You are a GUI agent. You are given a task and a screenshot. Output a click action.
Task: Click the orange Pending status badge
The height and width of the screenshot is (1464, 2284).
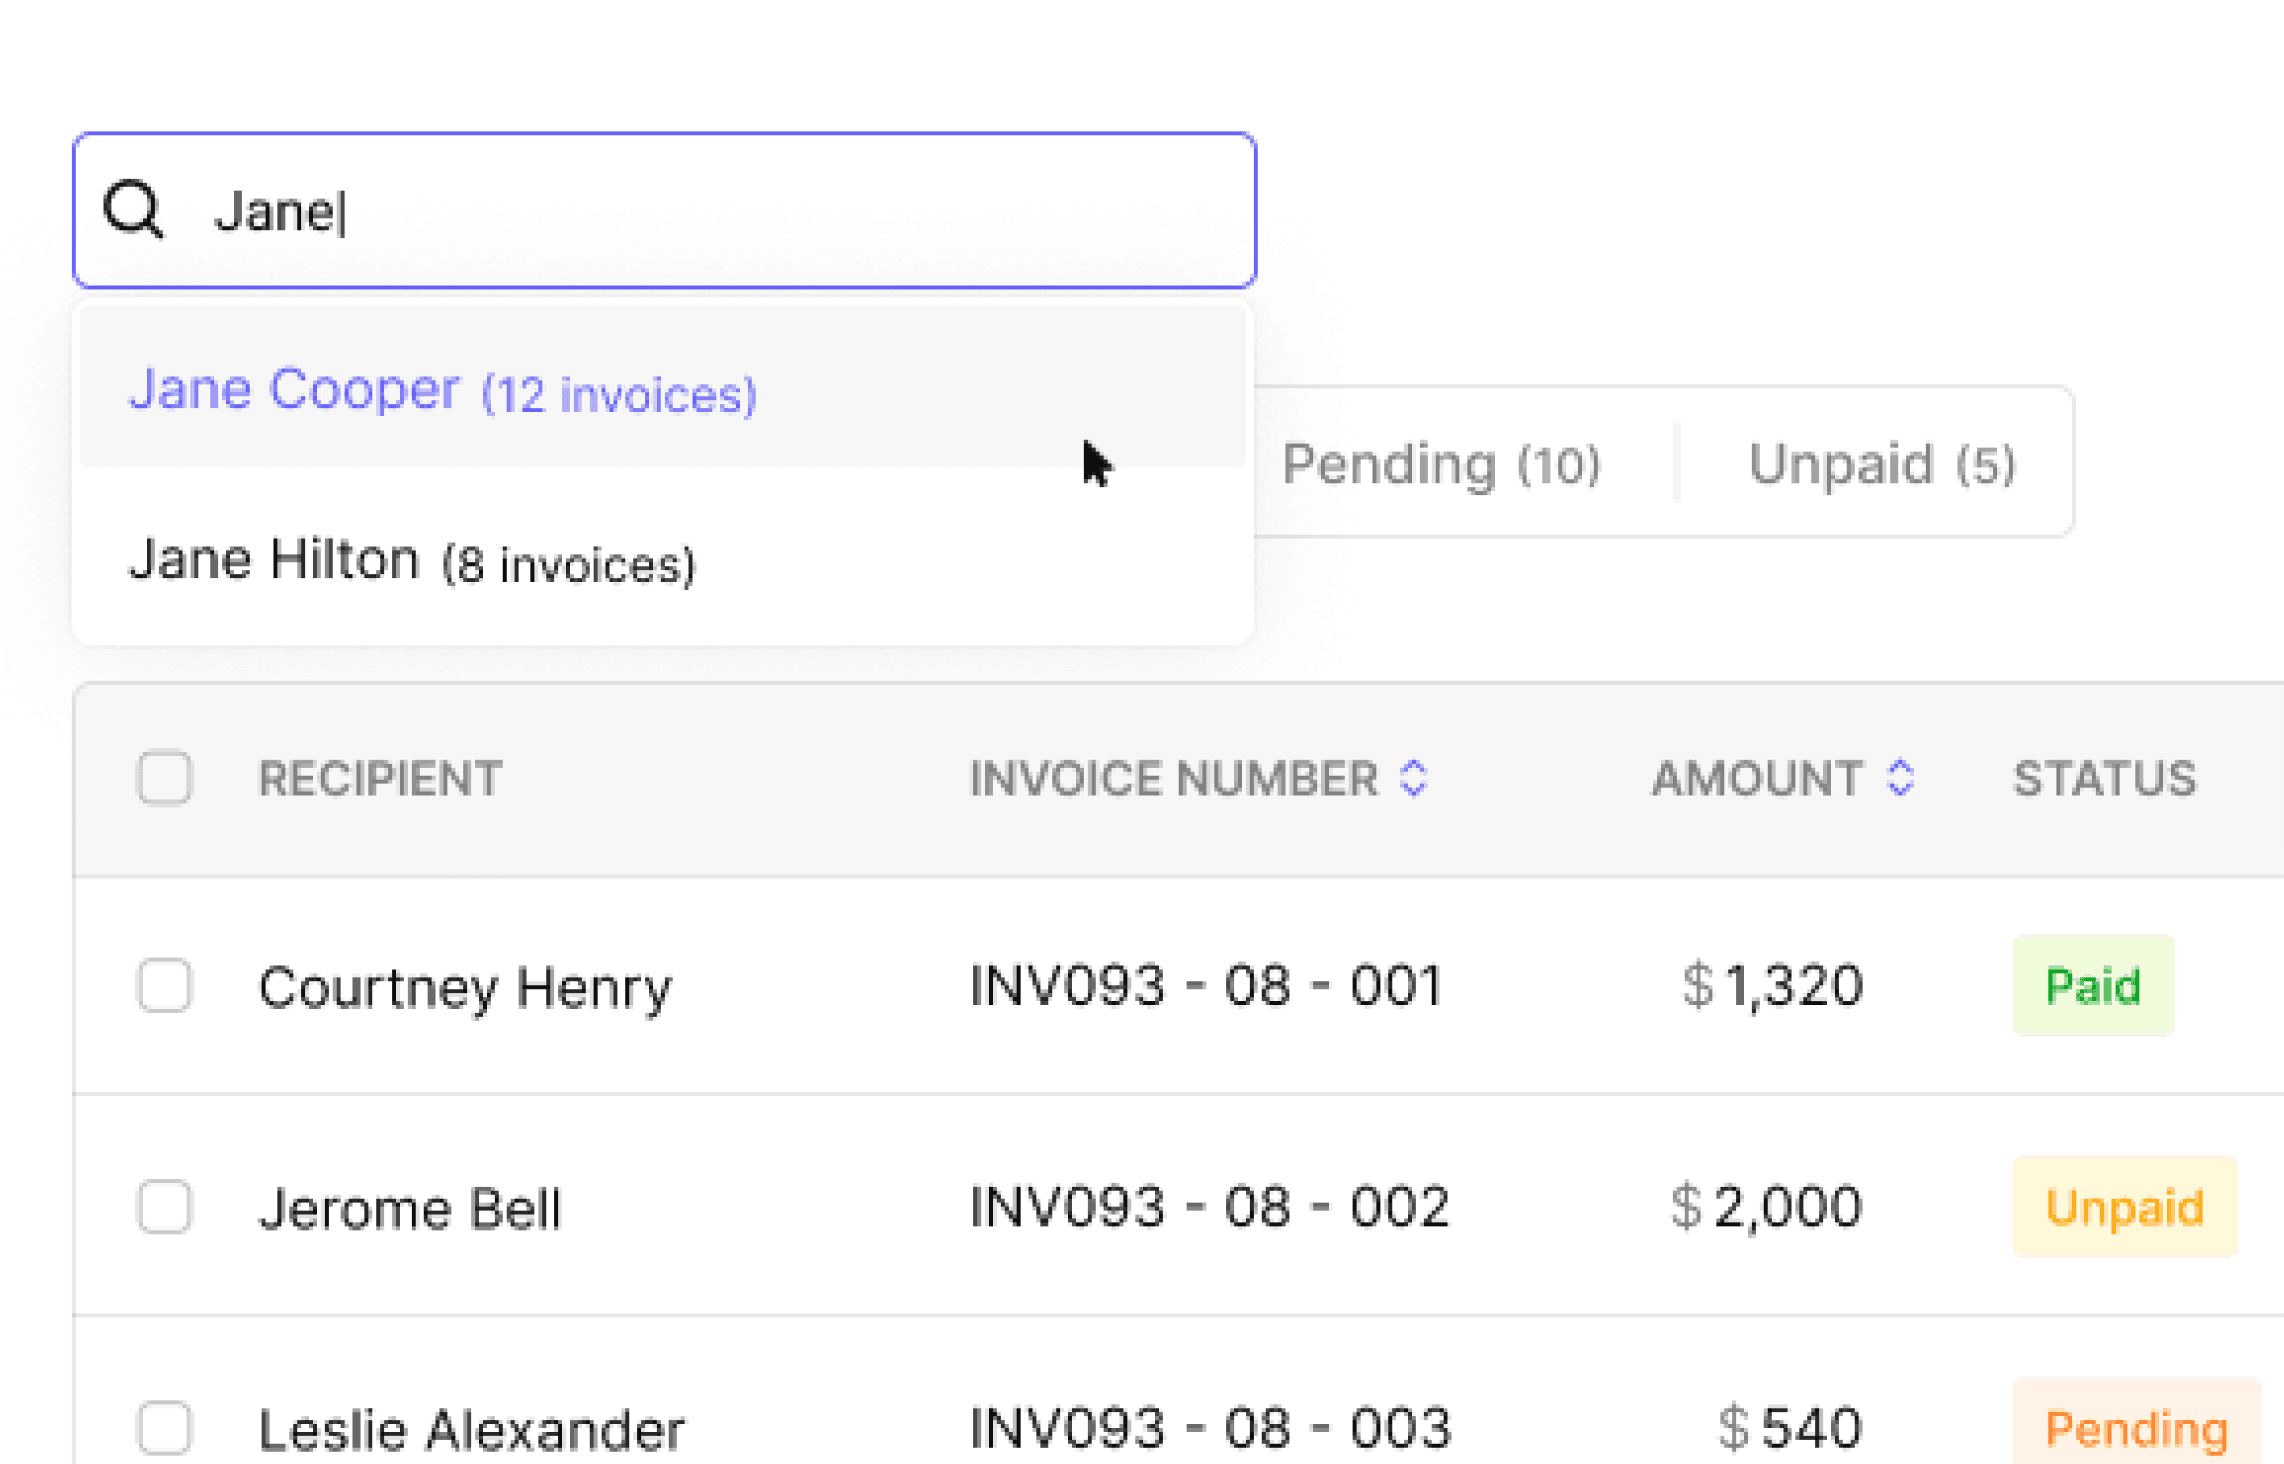tap(2136, 1428)
